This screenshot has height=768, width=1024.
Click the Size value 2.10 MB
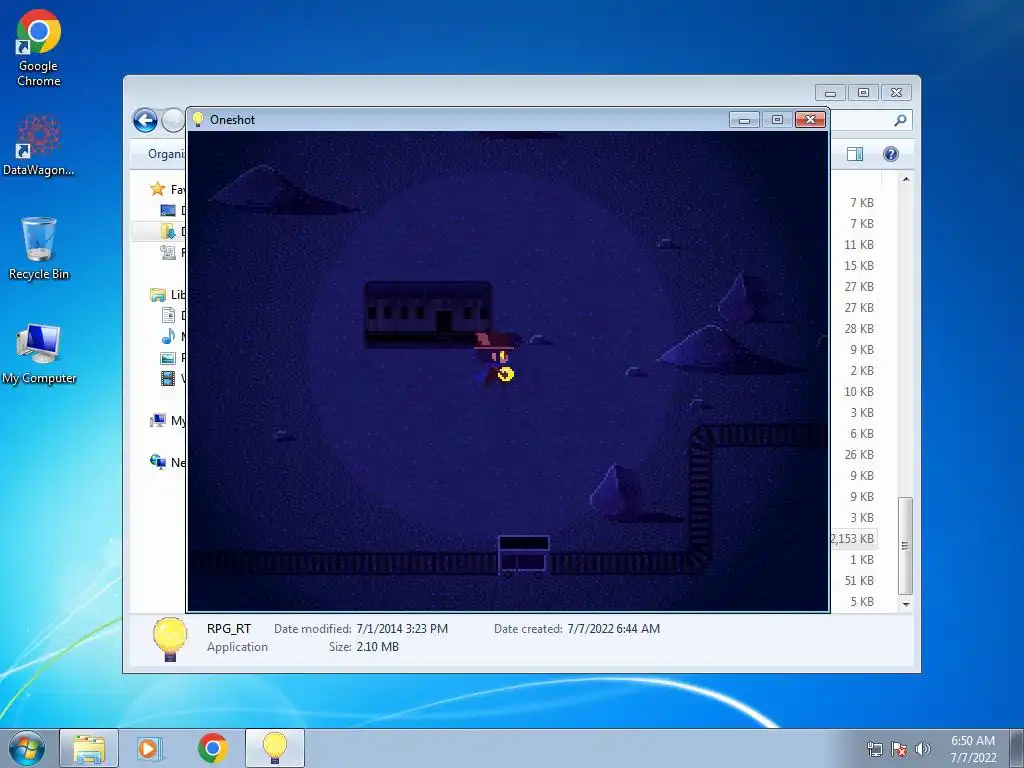point(377,647)
